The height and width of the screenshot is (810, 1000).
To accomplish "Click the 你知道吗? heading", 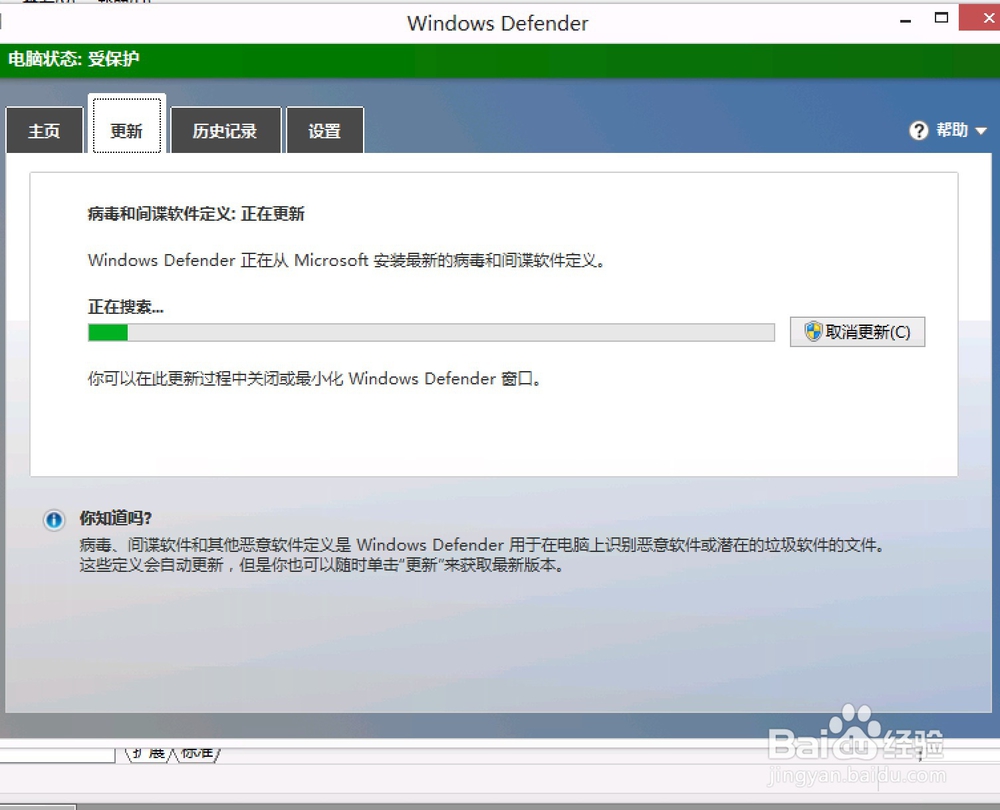I will [x=115, y=518].
